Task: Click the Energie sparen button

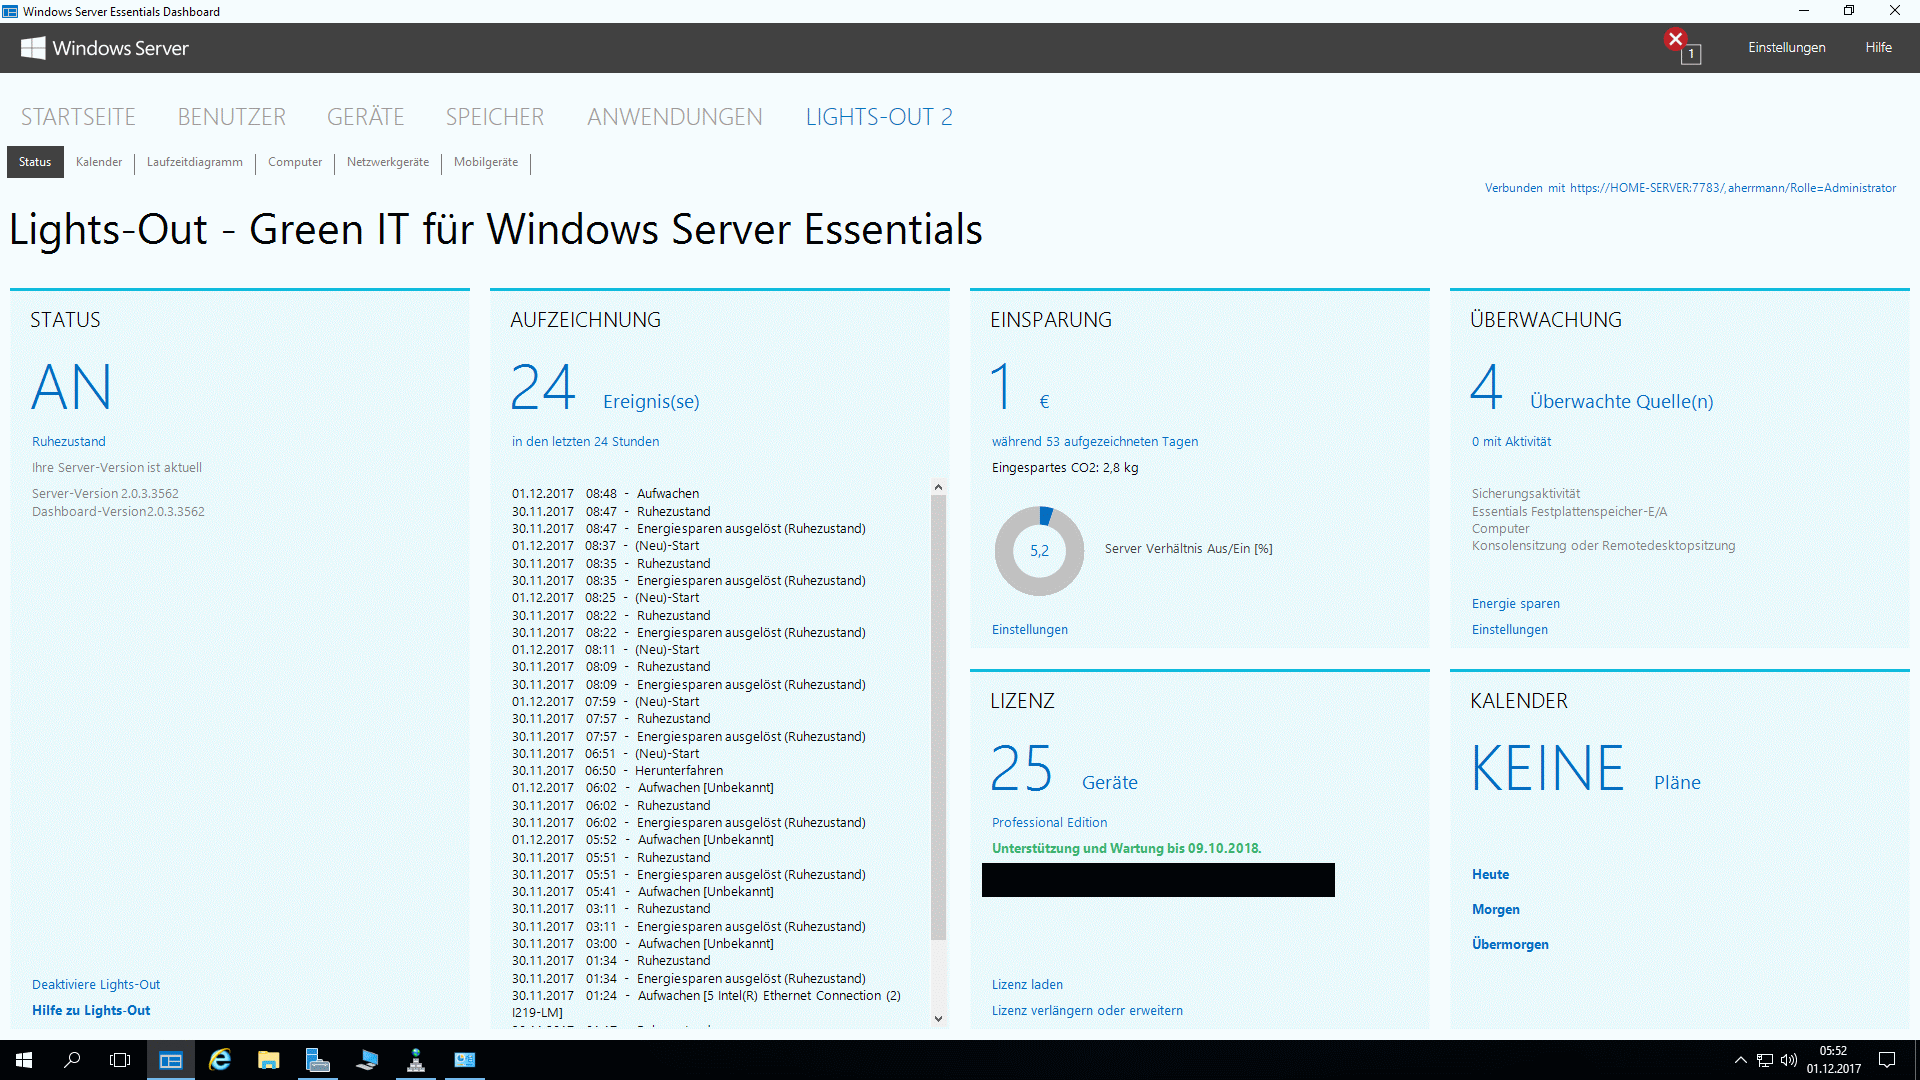Action: pos(1518,604)
